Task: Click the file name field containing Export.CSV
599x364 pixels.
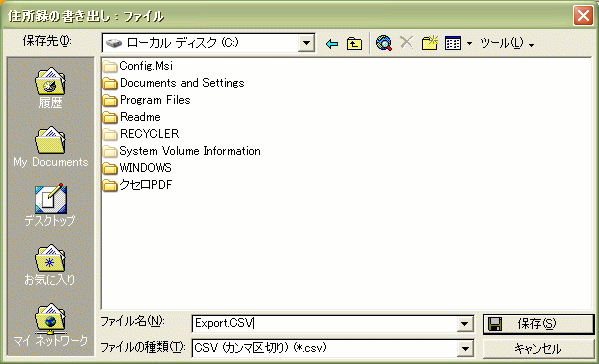Action: click(325, 324)
